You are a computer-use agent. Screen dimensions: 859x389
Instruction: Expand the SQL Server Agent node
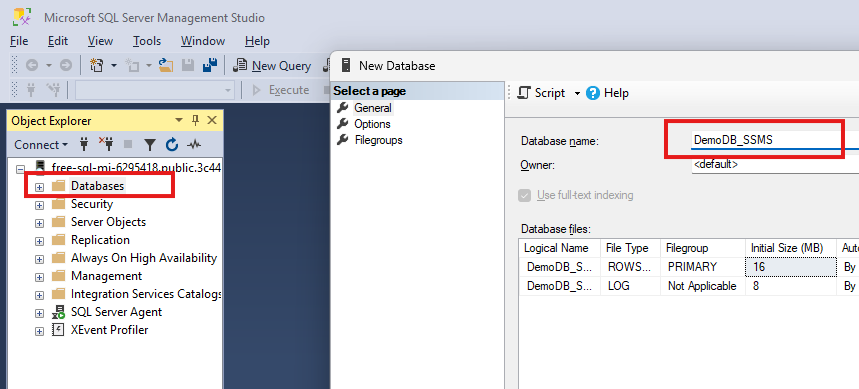click(39, 313)
